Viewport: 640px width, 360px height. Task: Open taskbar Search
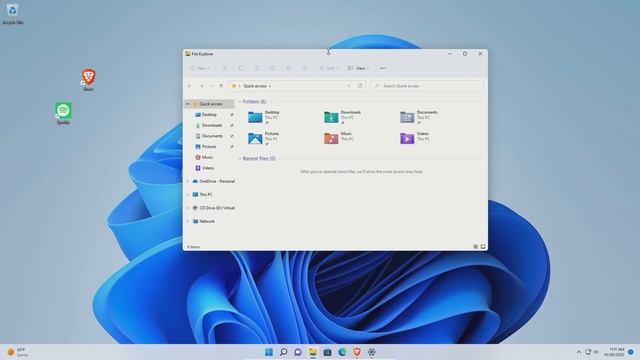click(x=283, y=352)
